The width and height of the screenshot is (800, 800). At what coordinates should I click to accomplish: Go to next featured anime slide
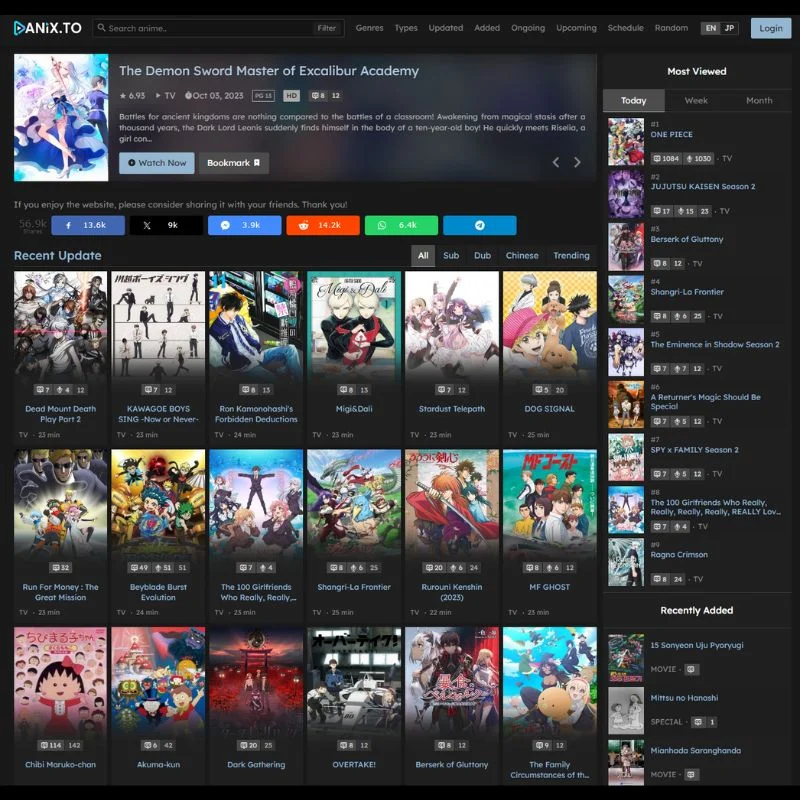(x=577, y=162)
